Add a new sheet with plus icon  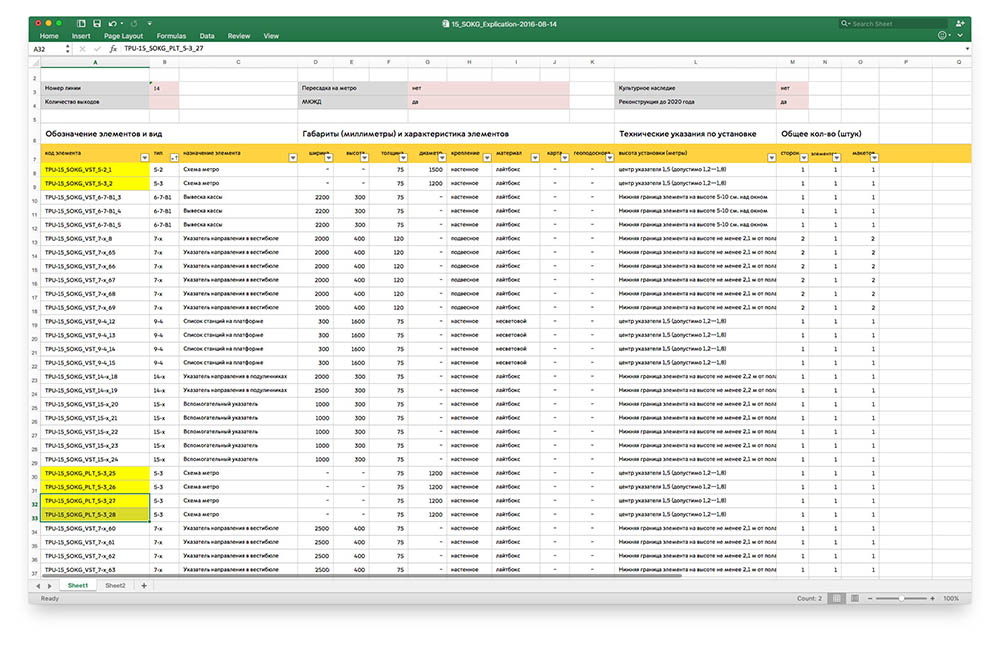pyautogui.click(x=143, y=585)
